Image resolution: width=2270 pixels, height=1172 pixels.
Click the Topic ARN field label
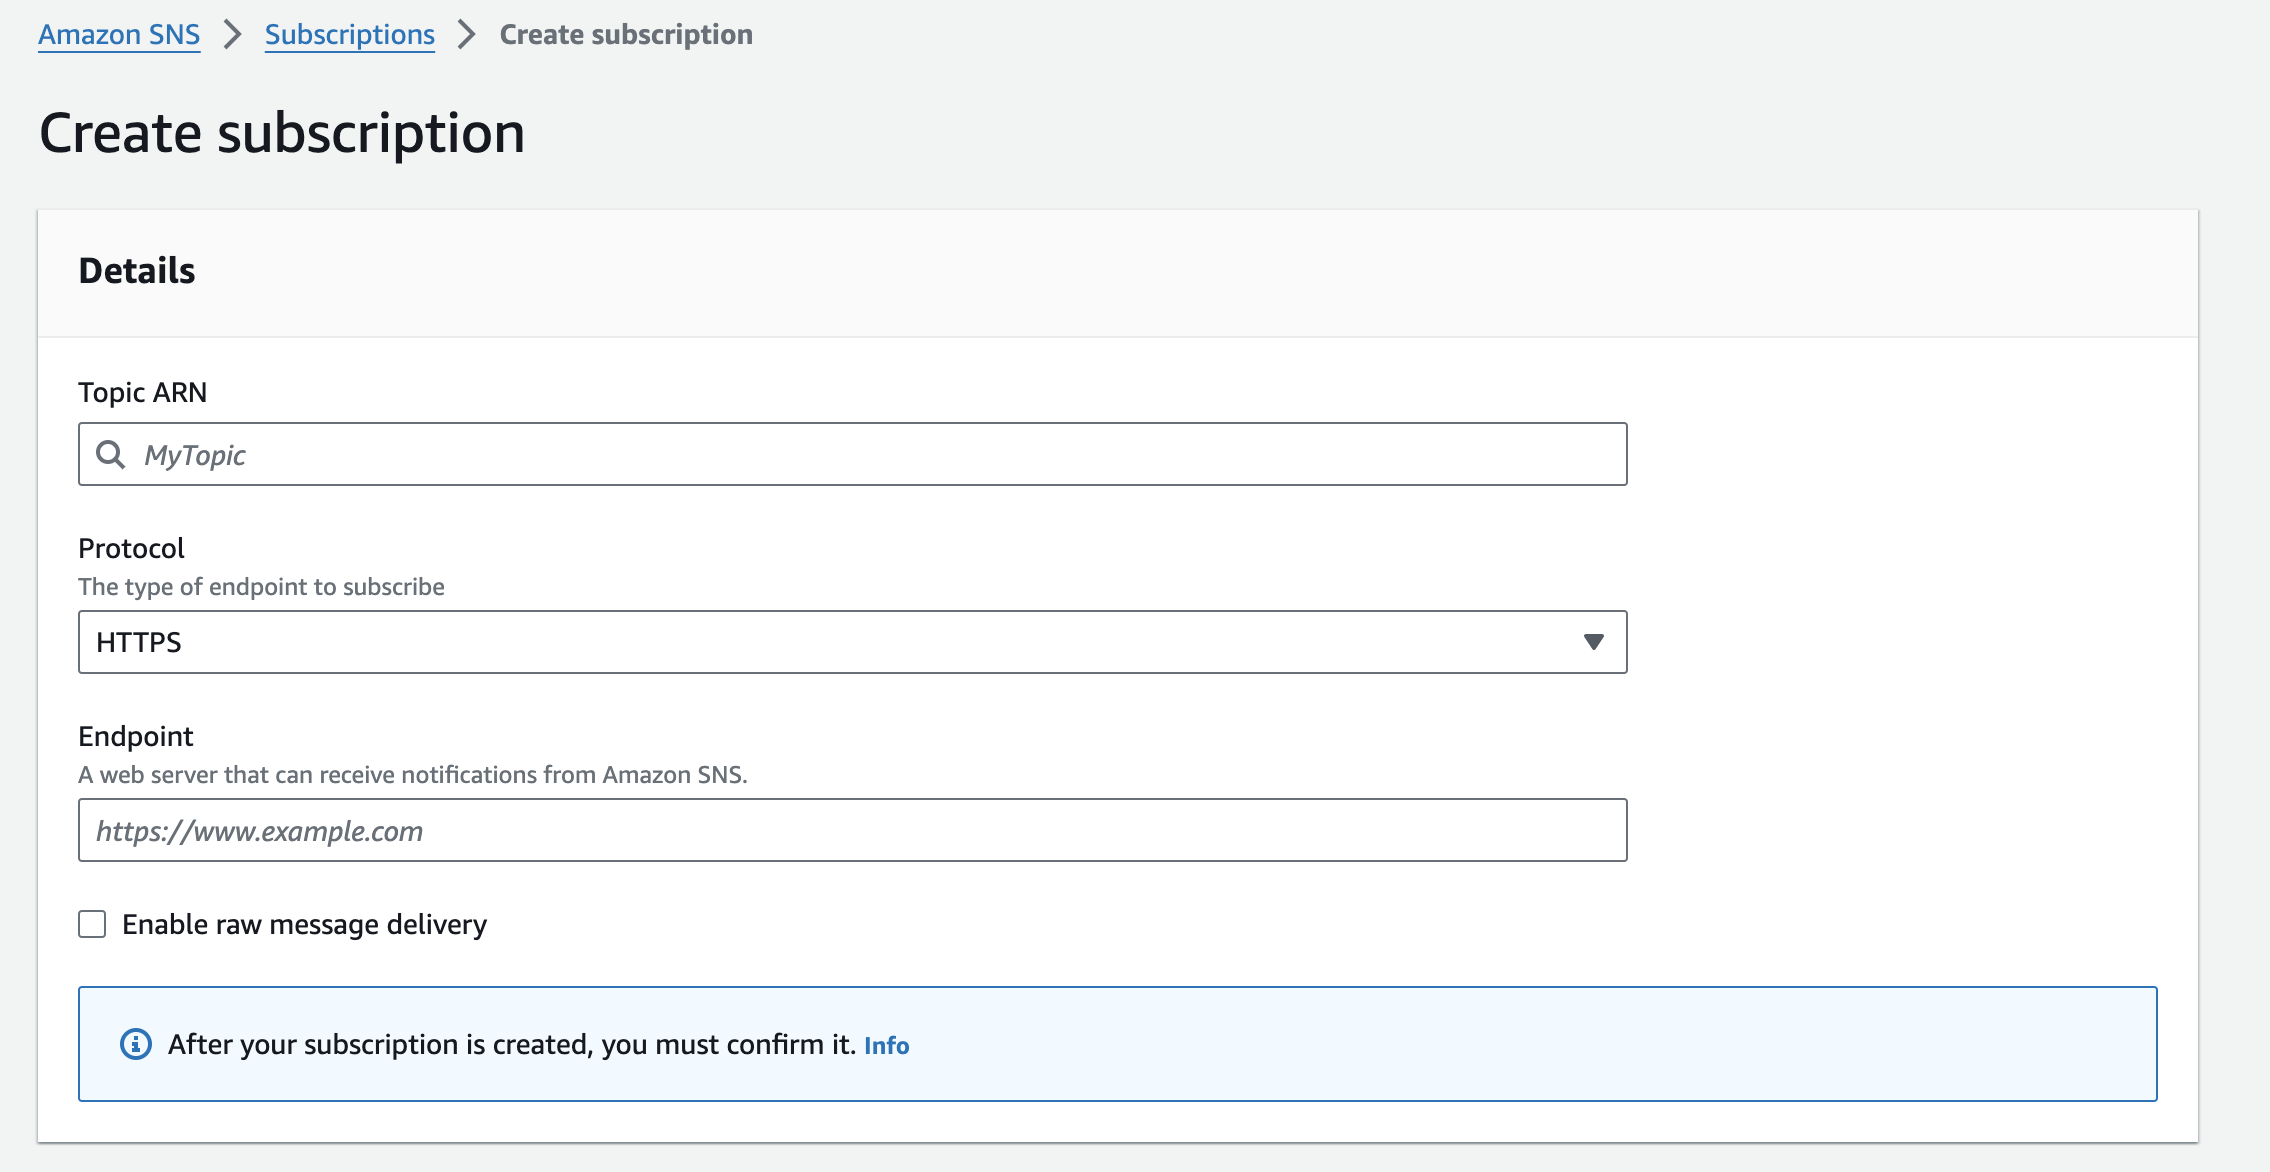point(143,392)
